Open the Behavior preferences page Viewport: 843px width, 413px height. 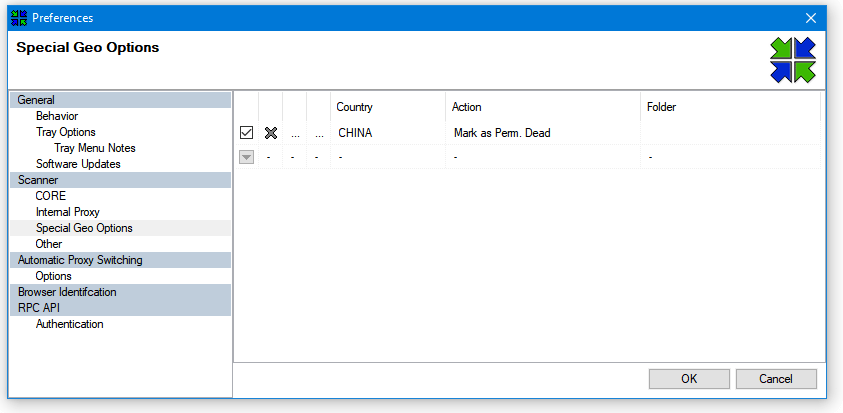57,116
